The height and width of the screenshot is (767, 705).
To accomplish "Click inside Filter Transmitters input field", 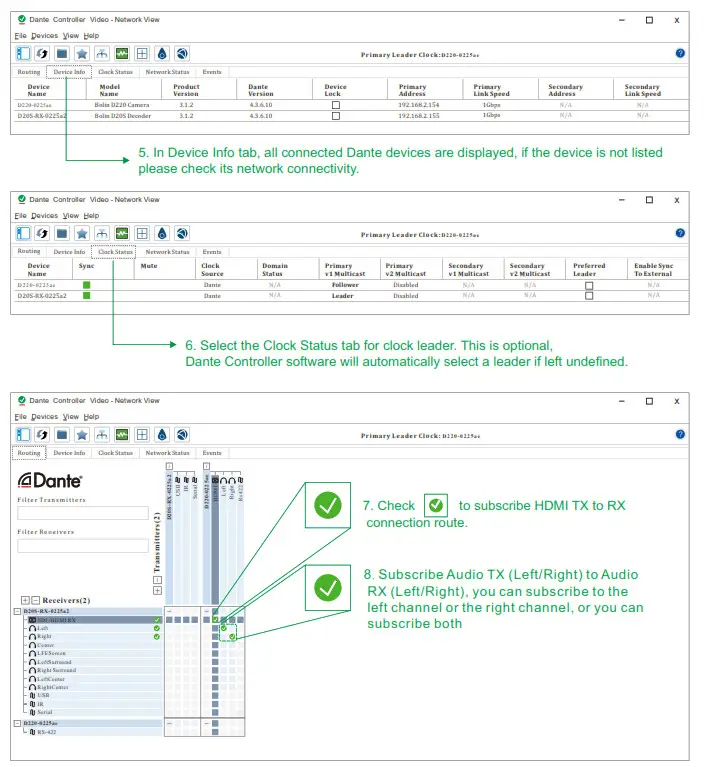I will 83,513.
